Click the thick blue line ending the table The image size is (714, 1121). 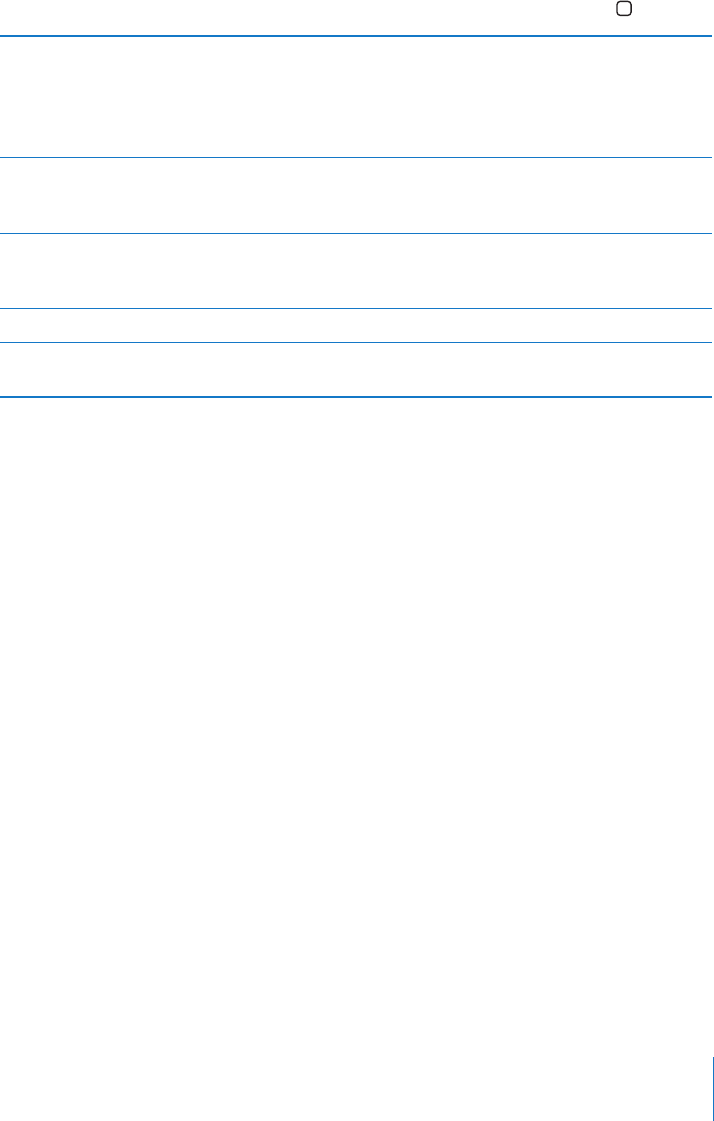[x=357, y=396]
